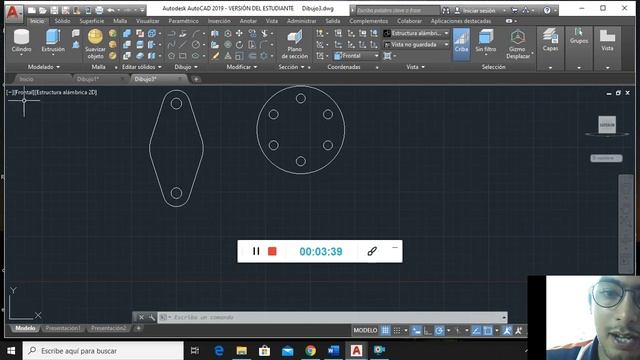Toggle polar tracking in status bar

point(439,330)
